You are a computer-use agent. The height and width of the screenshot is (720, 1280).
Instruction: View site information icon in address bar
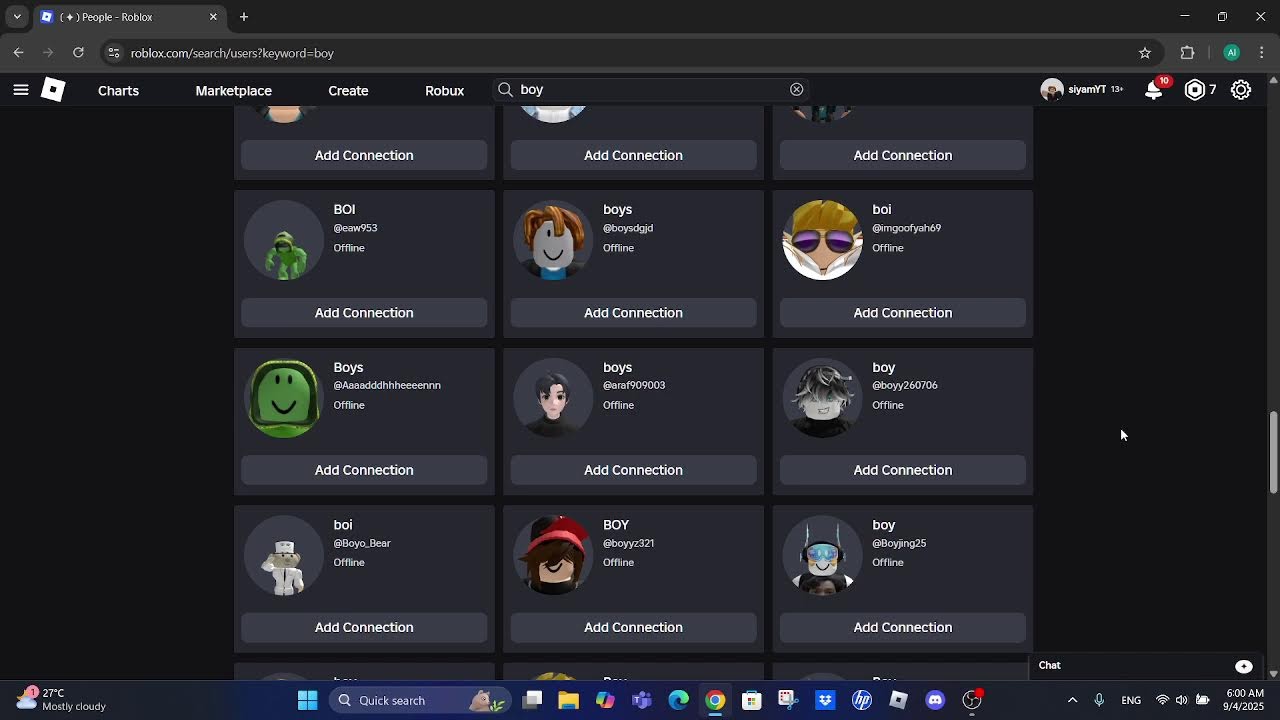click(x=113, y=53)
